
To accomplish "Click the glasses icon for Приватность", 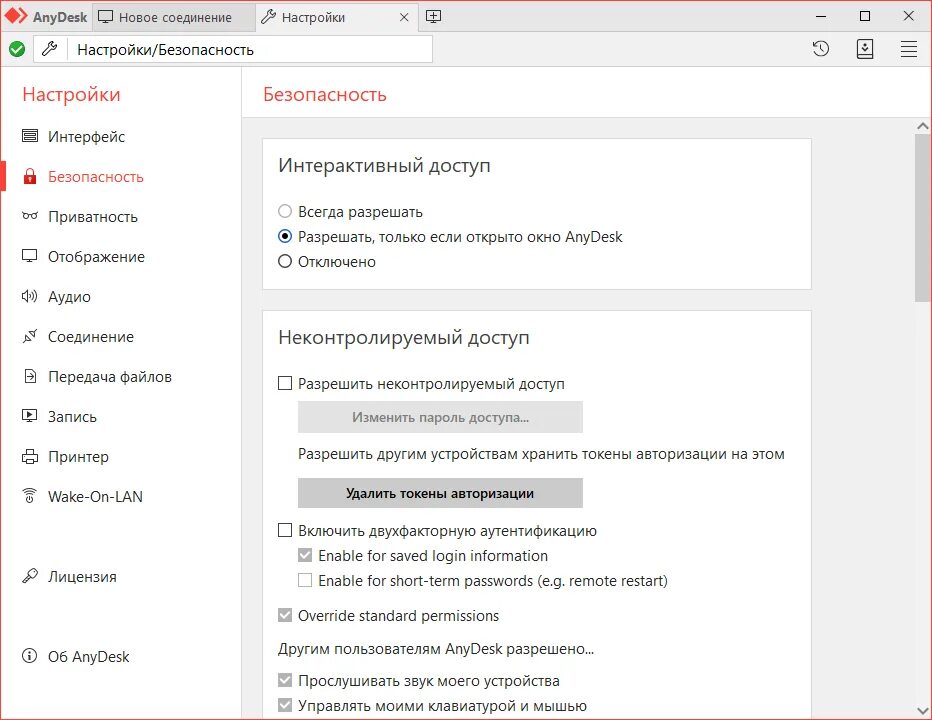I will point(30,216).
